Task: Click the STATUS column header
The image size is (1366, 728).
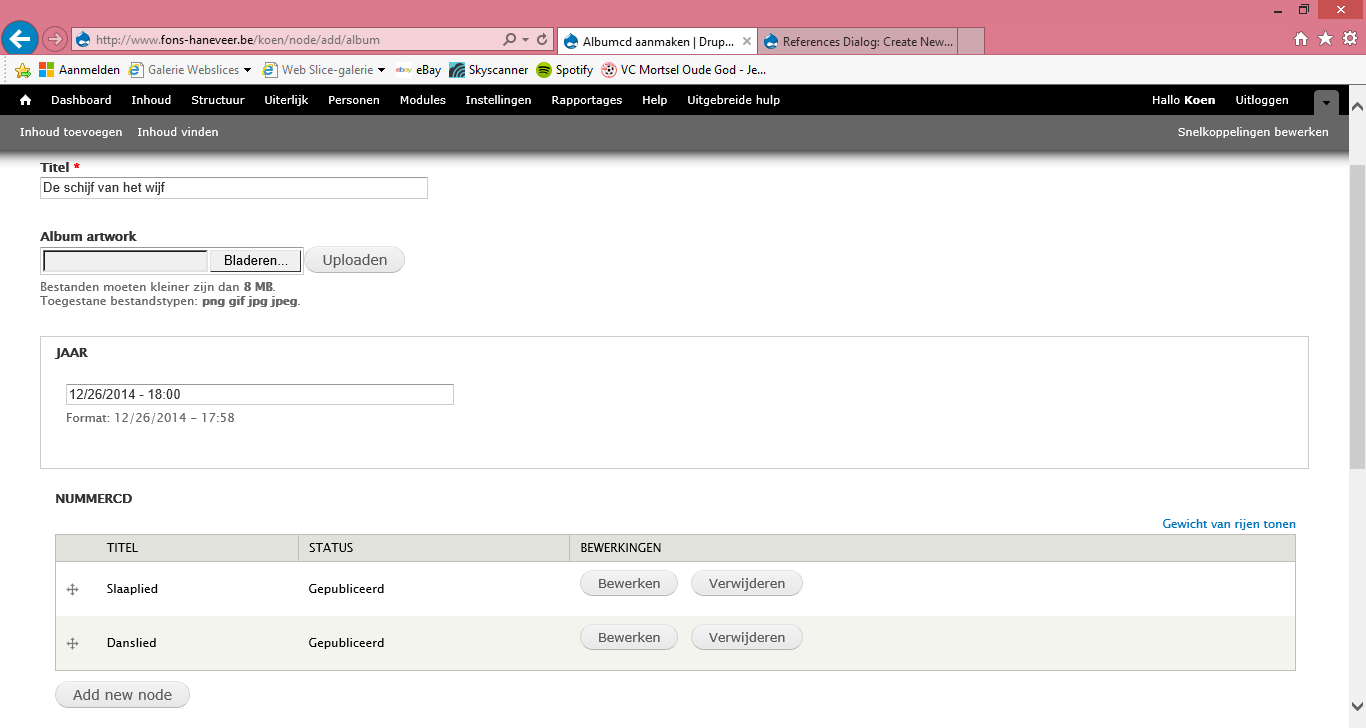Action: click(331, 548)
